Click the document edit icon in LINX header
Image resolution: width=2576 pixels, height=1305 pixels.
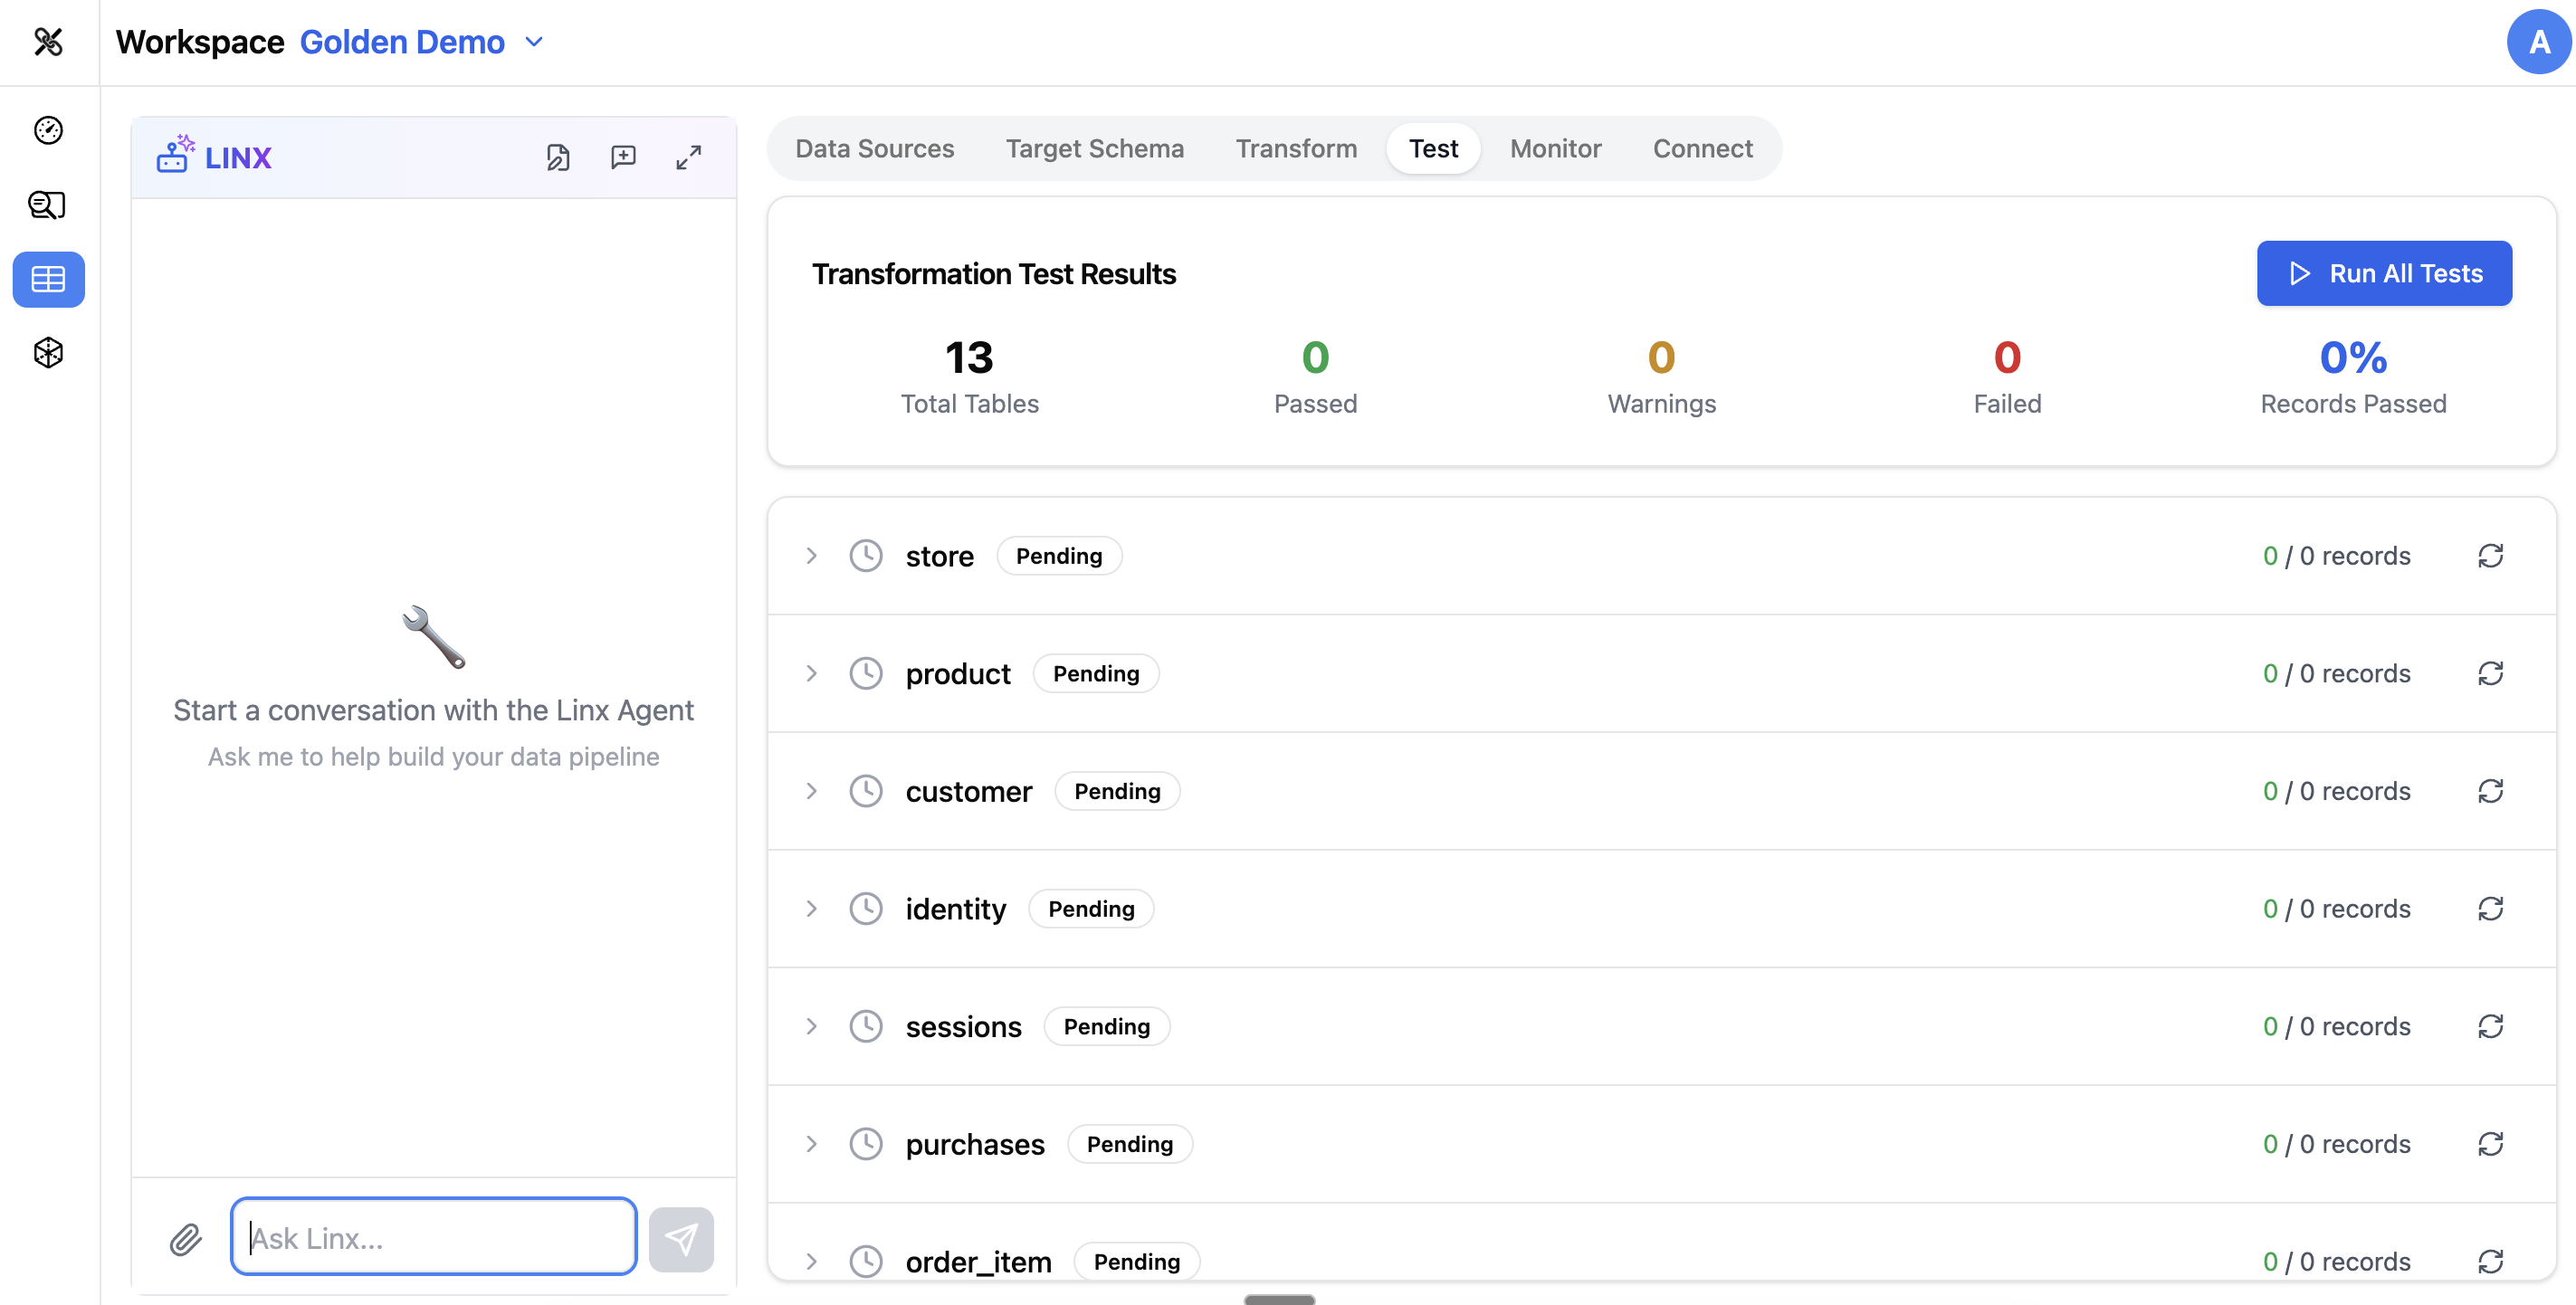(558, 157)
